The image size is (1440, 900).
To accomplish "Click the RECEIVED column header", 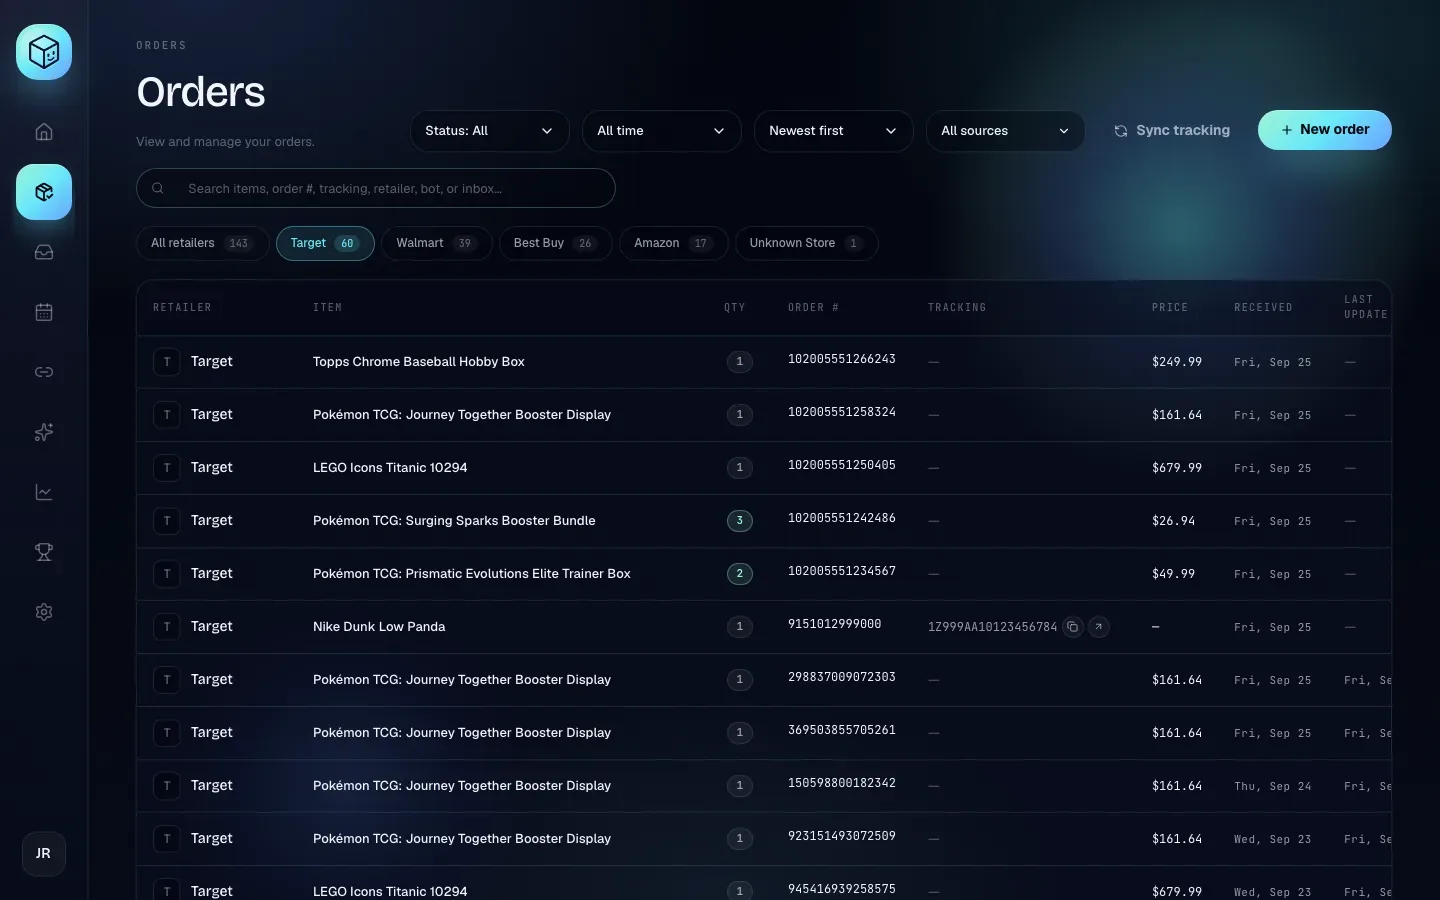I will [1263, 308].
